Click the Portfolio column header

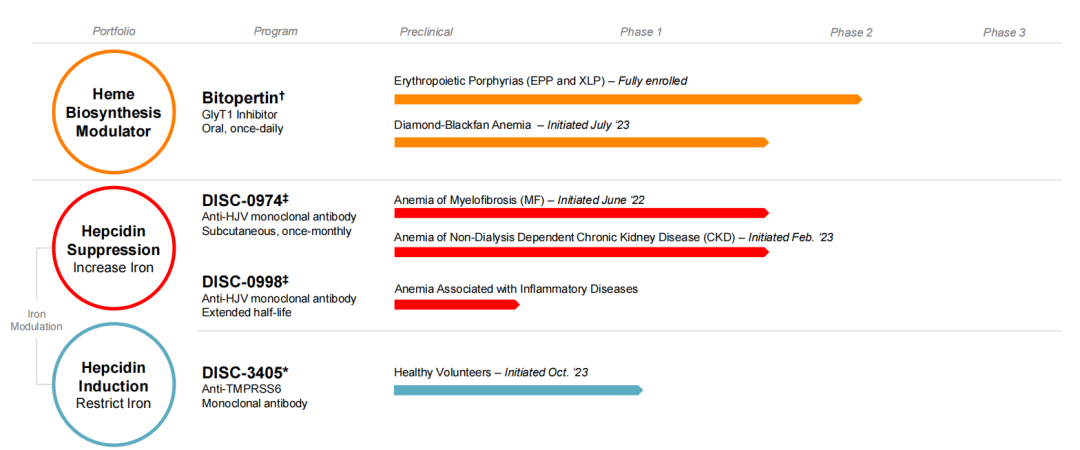pyautogui.click(x=114, y=31)
